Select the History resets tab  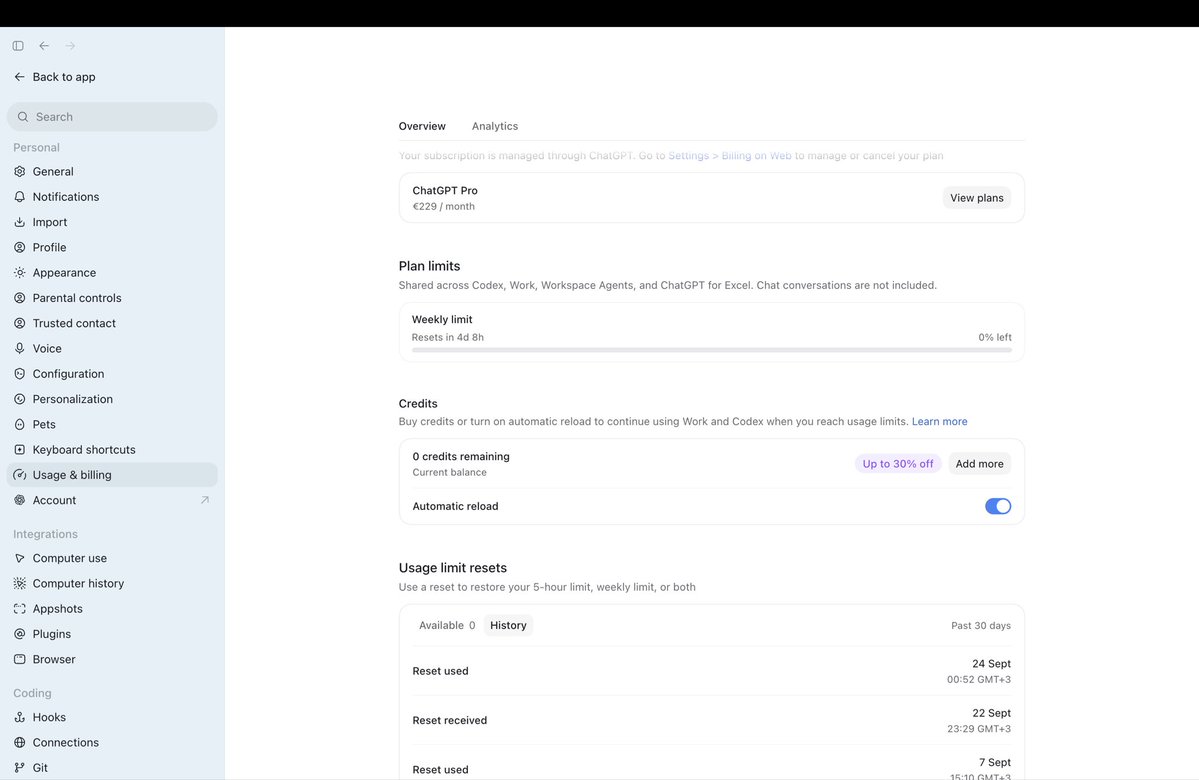click(x=509, y=626)
